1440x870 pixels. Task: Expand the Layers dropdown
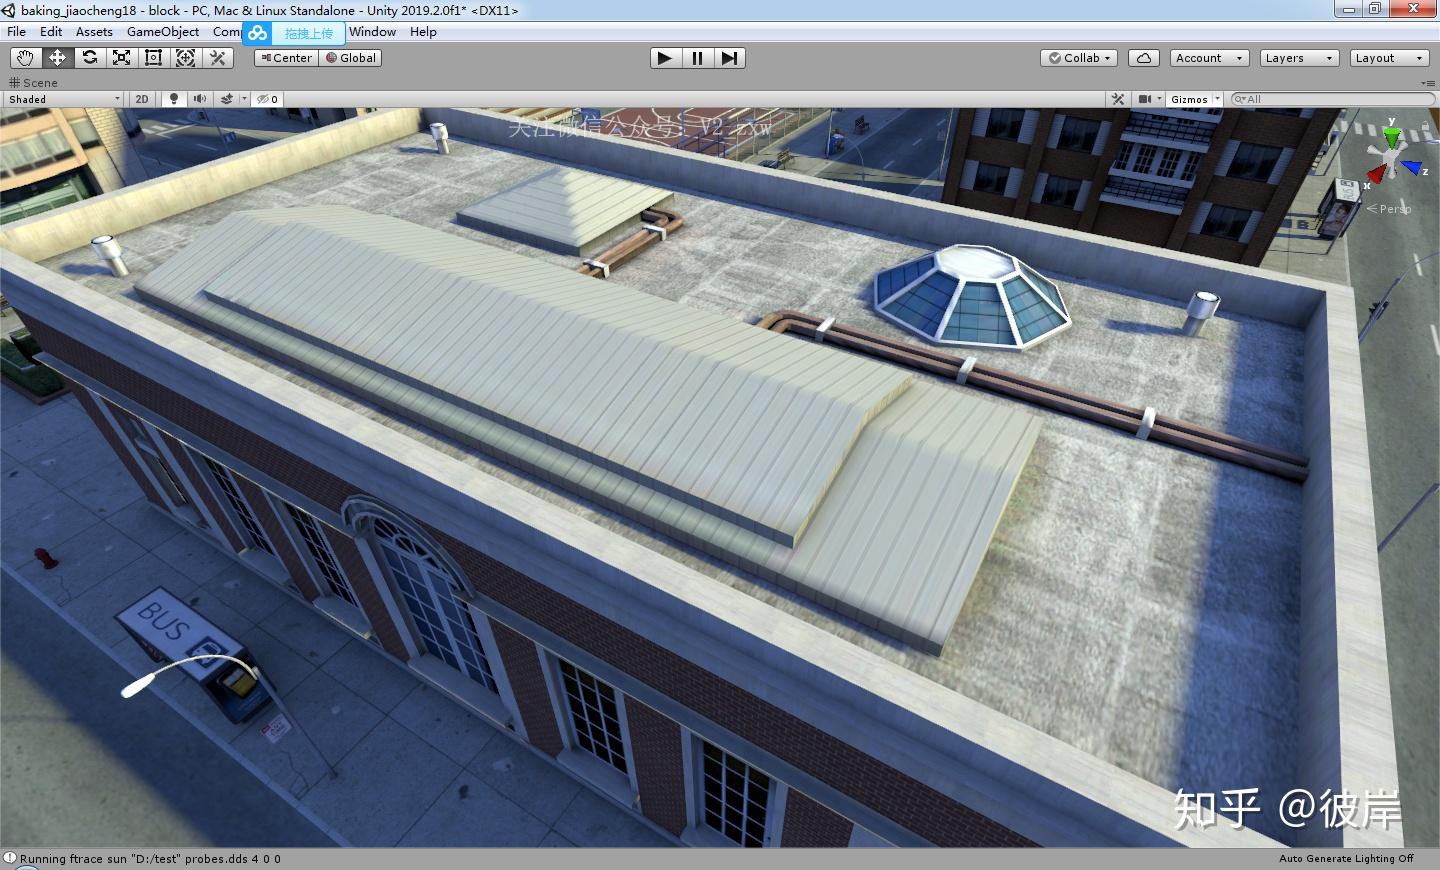coord(1299,58)
